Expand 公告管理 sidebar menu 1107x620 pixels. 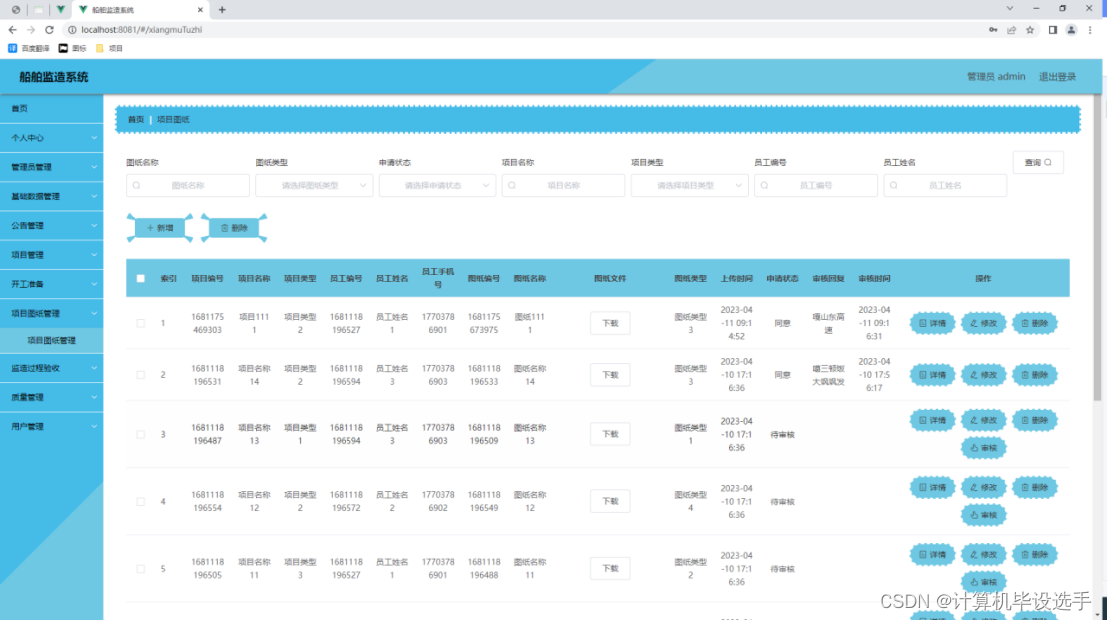coord(52,226)
